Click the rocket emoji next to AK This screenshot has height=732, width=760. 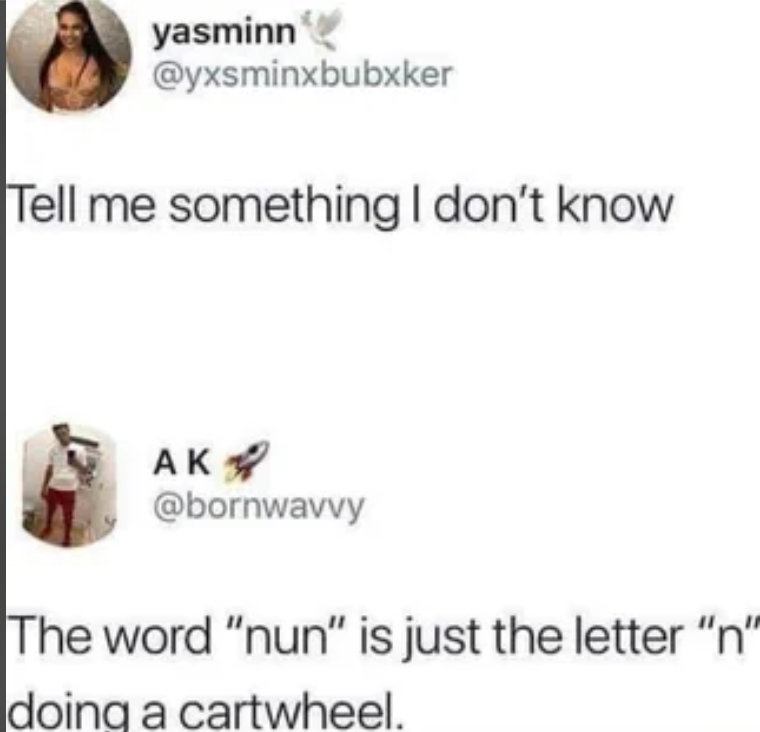245,461
